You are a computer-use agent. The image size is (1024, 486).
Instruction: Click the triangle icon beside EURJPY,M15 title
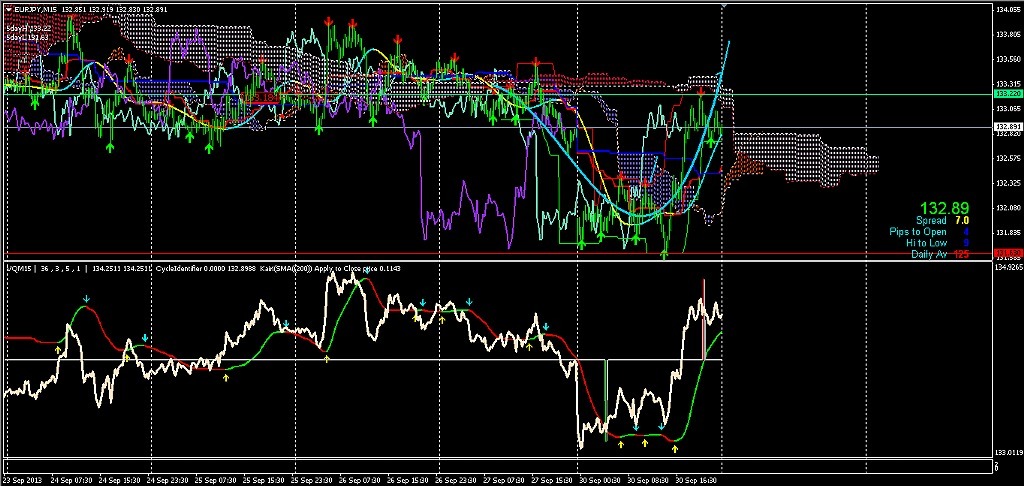pos(8,9)
